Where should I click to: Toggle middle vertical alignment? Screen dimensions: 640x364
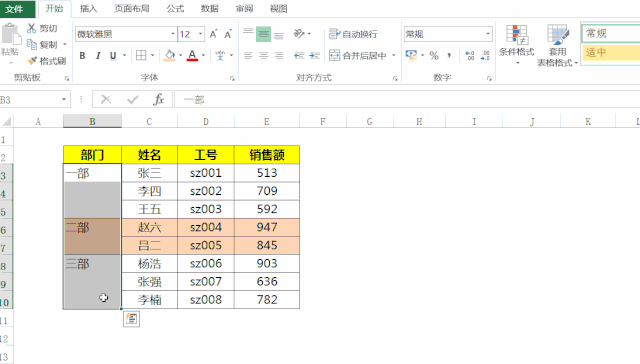tap(263, 34)
